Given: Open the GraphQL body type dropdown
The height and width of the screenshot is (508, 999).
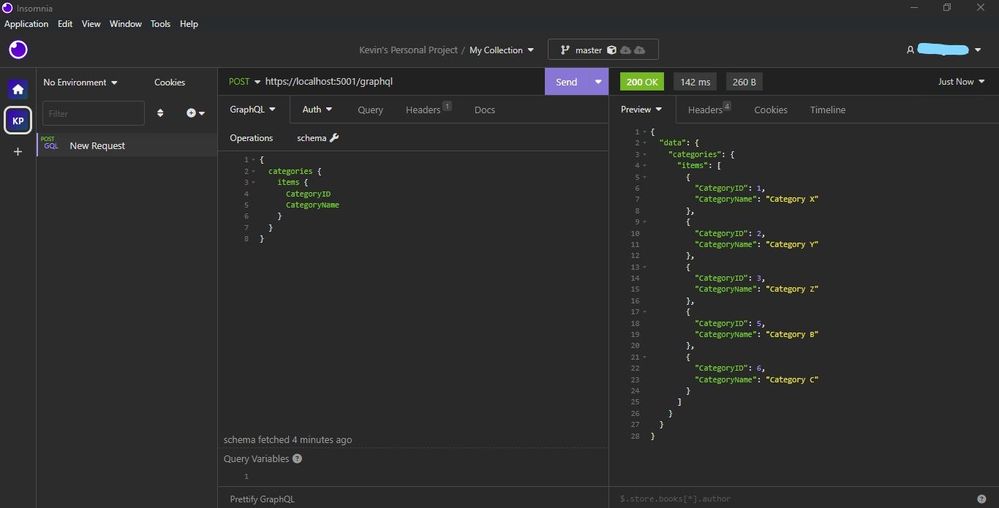Looking at the screenshot, I should pos(252,109).
